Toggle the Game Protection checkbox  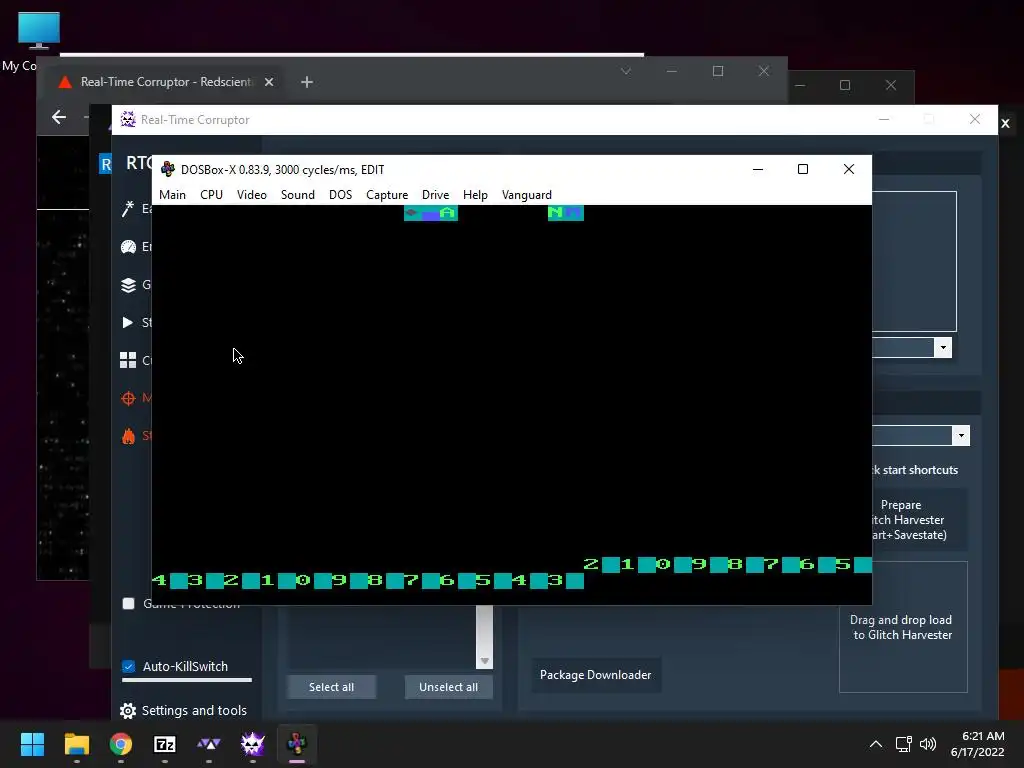(x=129, y=603)
